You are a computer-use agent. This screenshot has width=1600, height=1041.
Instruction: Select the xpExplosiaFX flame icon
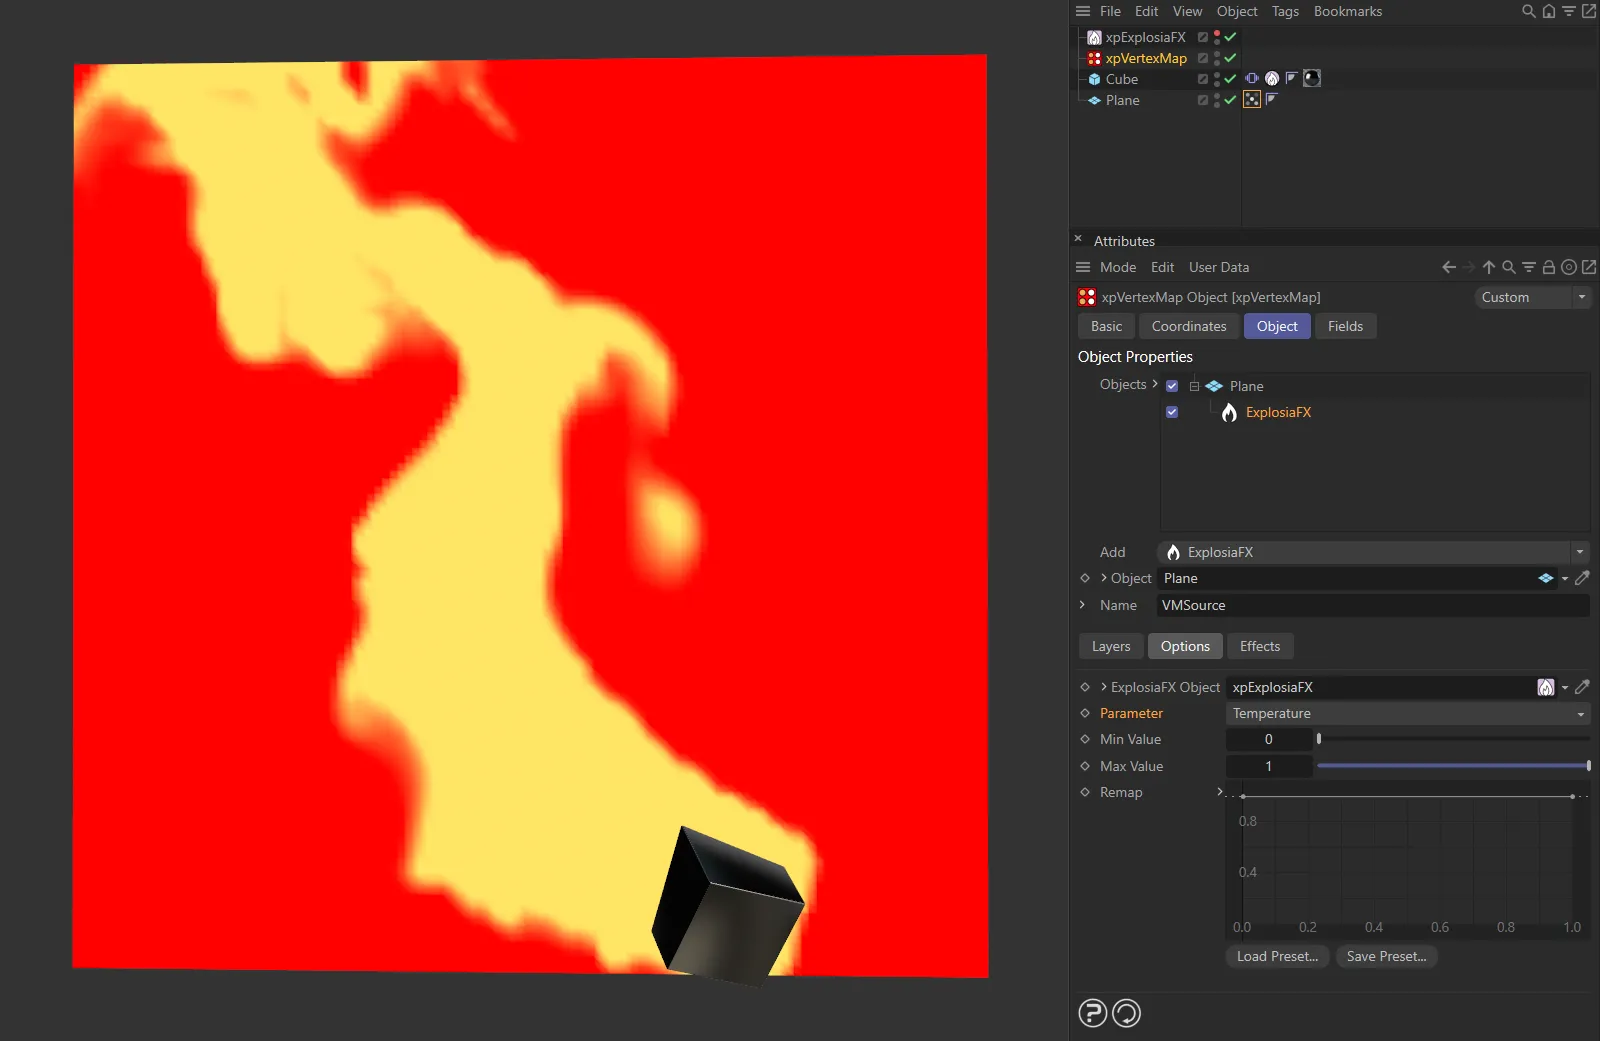pyautogui.click(x=1094, y=37)
